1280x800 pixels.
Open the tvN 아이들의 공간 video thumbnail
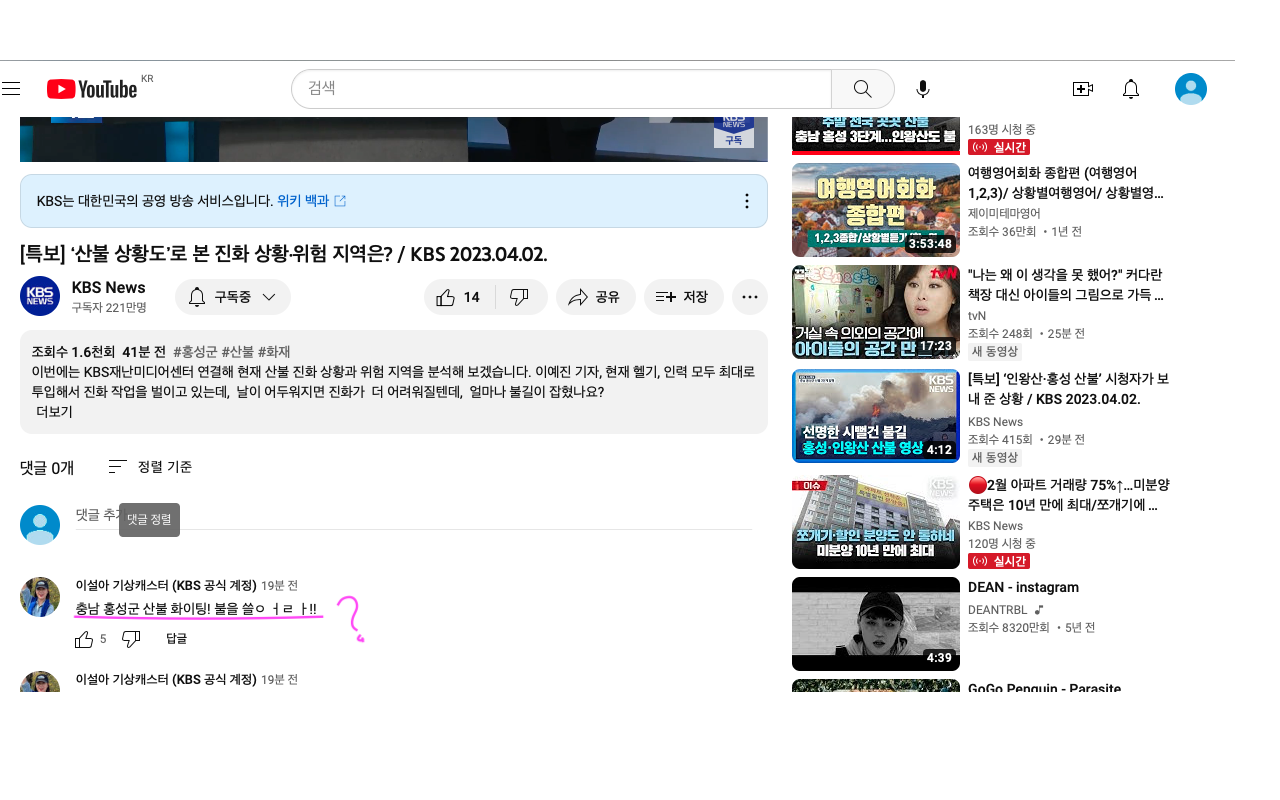pyautogui.click(x=876, y=312)
